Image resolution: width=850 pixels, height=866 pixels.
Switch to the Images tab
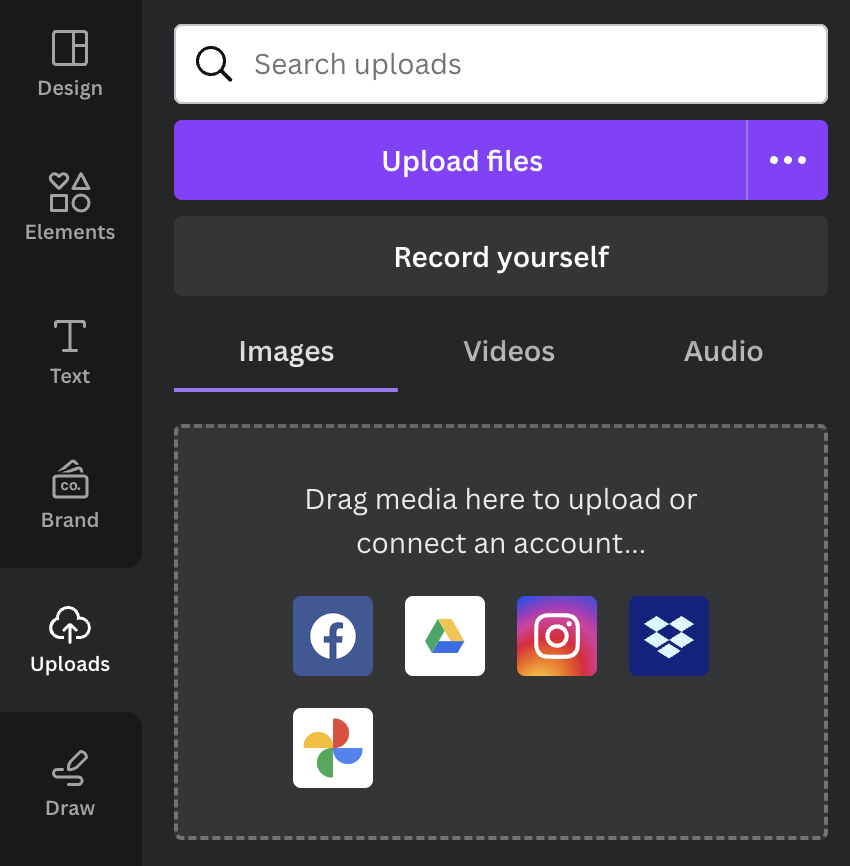(x=286, y=352)
